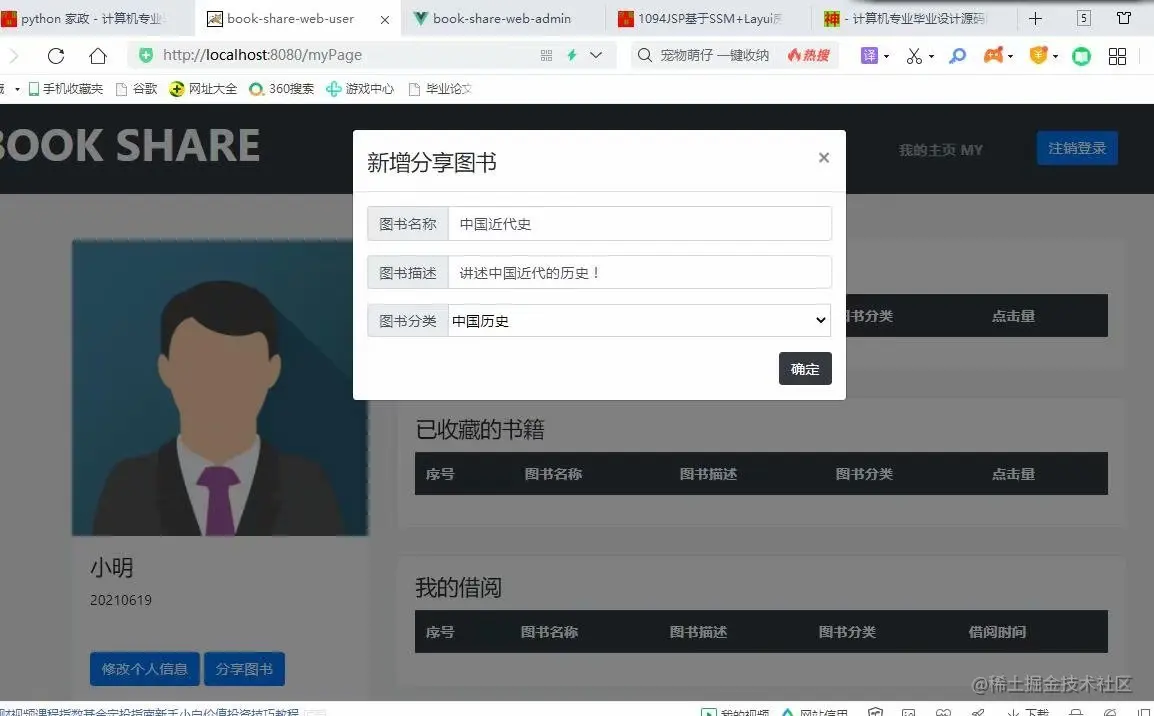Image resolution: width=1154 pixels, height=716 pixels.
Task: Click the tab count icon showing 5
Action: click(x=1083, y=18)
